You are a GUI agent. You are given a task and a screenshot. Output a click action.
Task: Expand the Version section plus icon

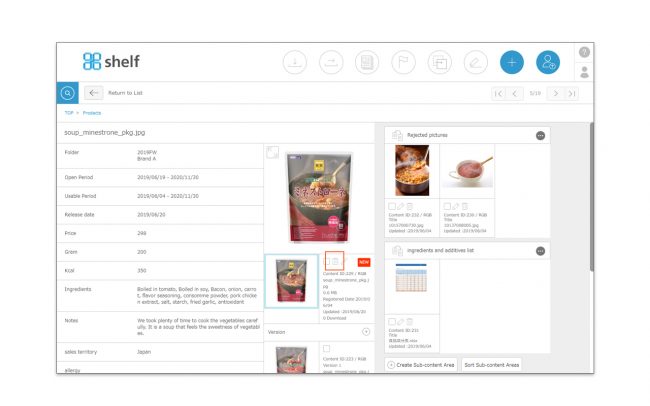(x=366, y=332)
